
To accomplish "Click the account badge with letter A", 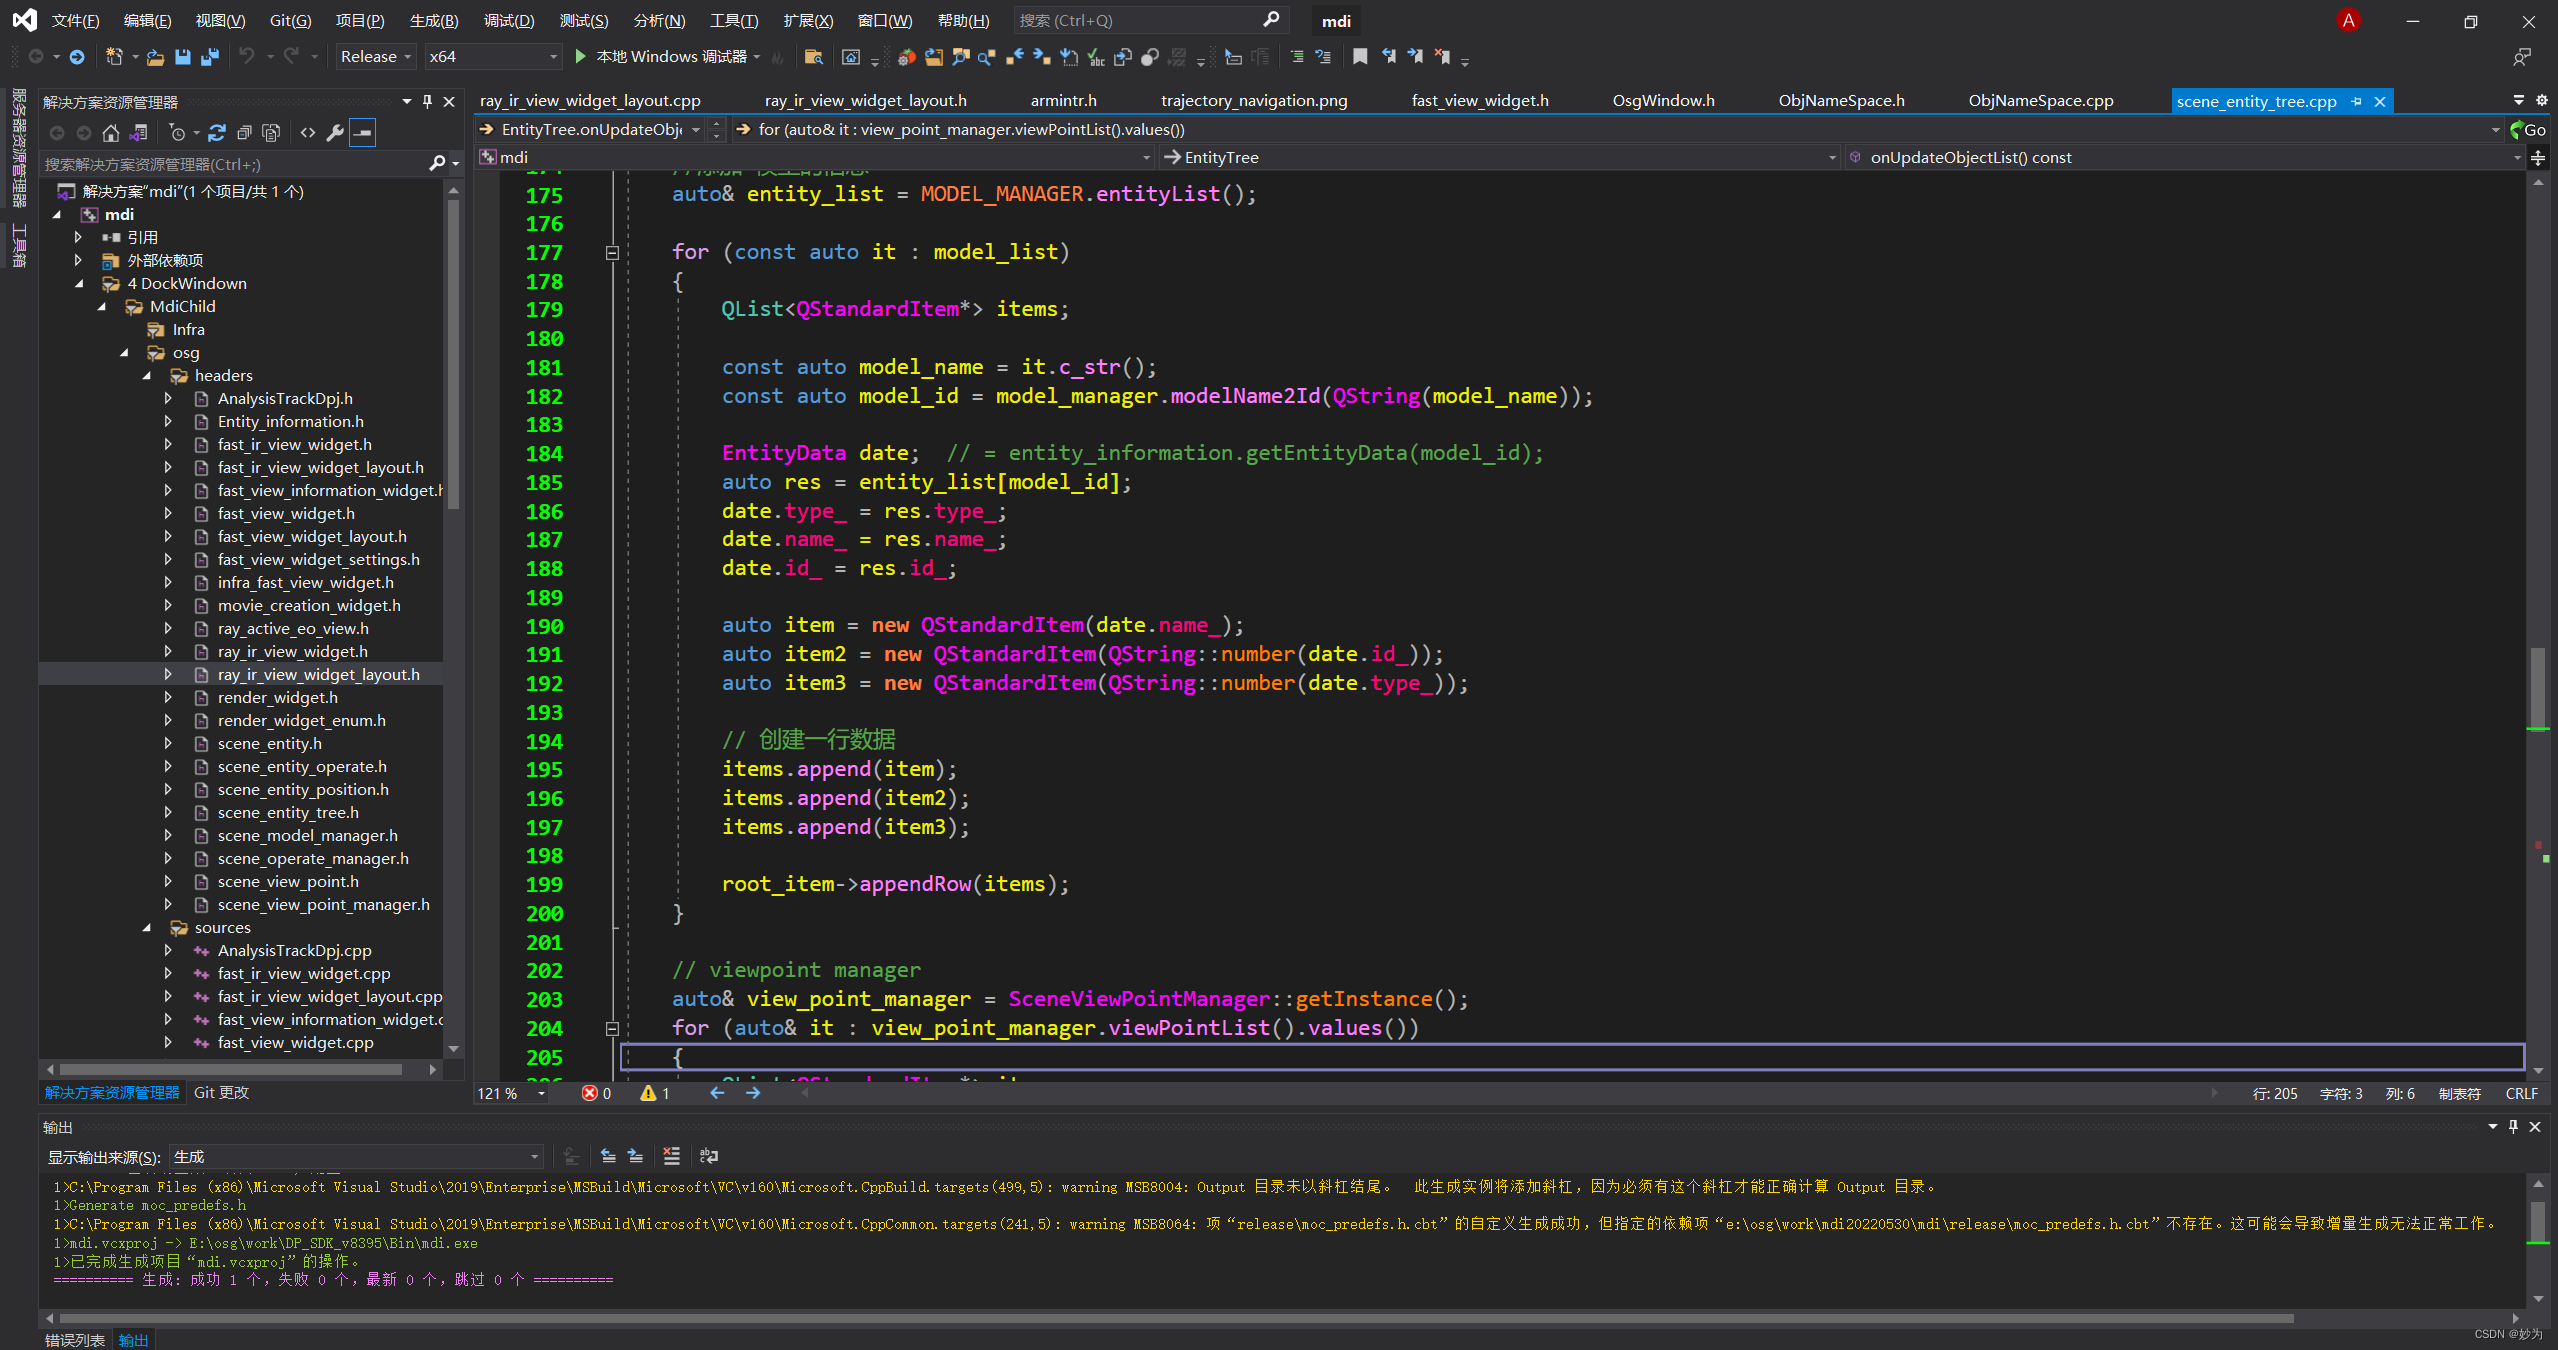I will [x=2348, y=20].
